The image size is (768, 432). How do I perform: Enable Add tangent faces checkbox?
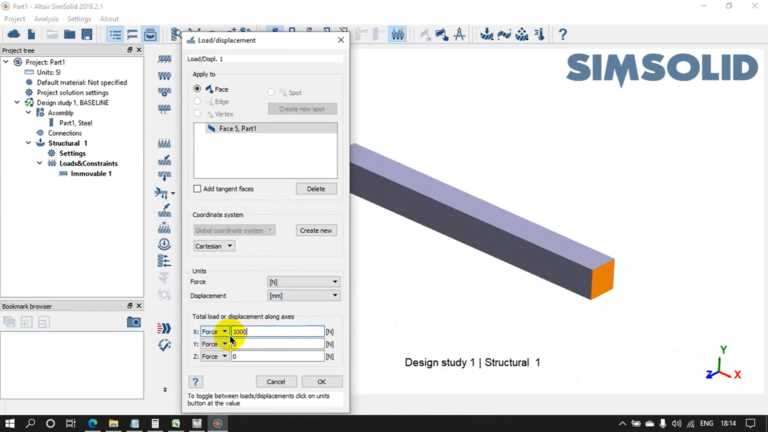[x=197, y=189]
